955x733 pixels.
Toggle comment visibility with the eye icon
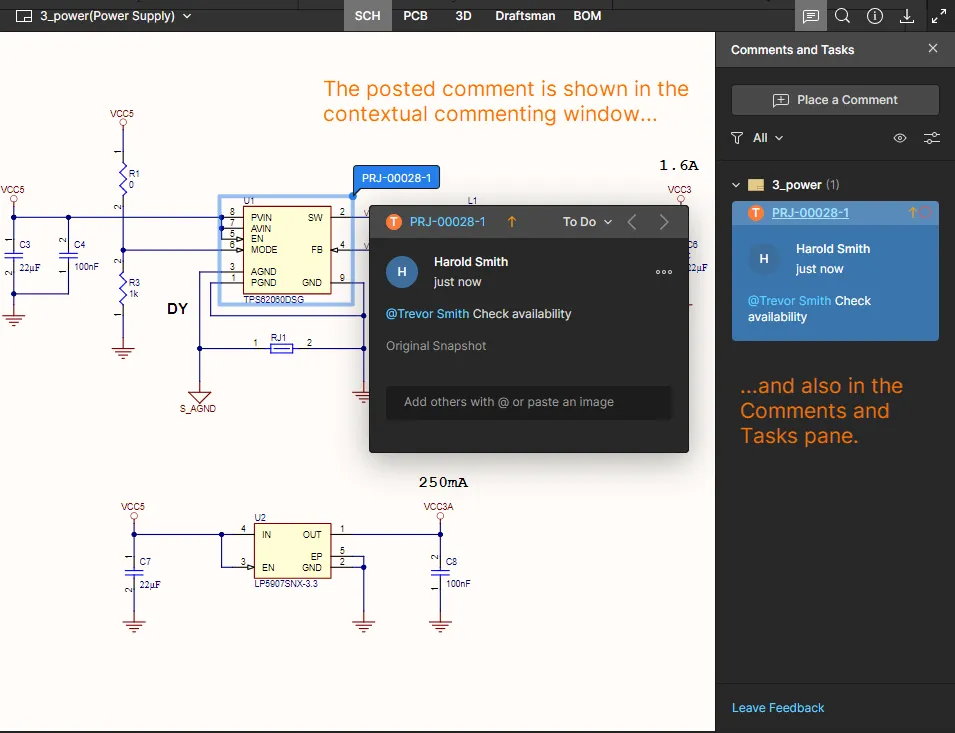pos(900,138)
